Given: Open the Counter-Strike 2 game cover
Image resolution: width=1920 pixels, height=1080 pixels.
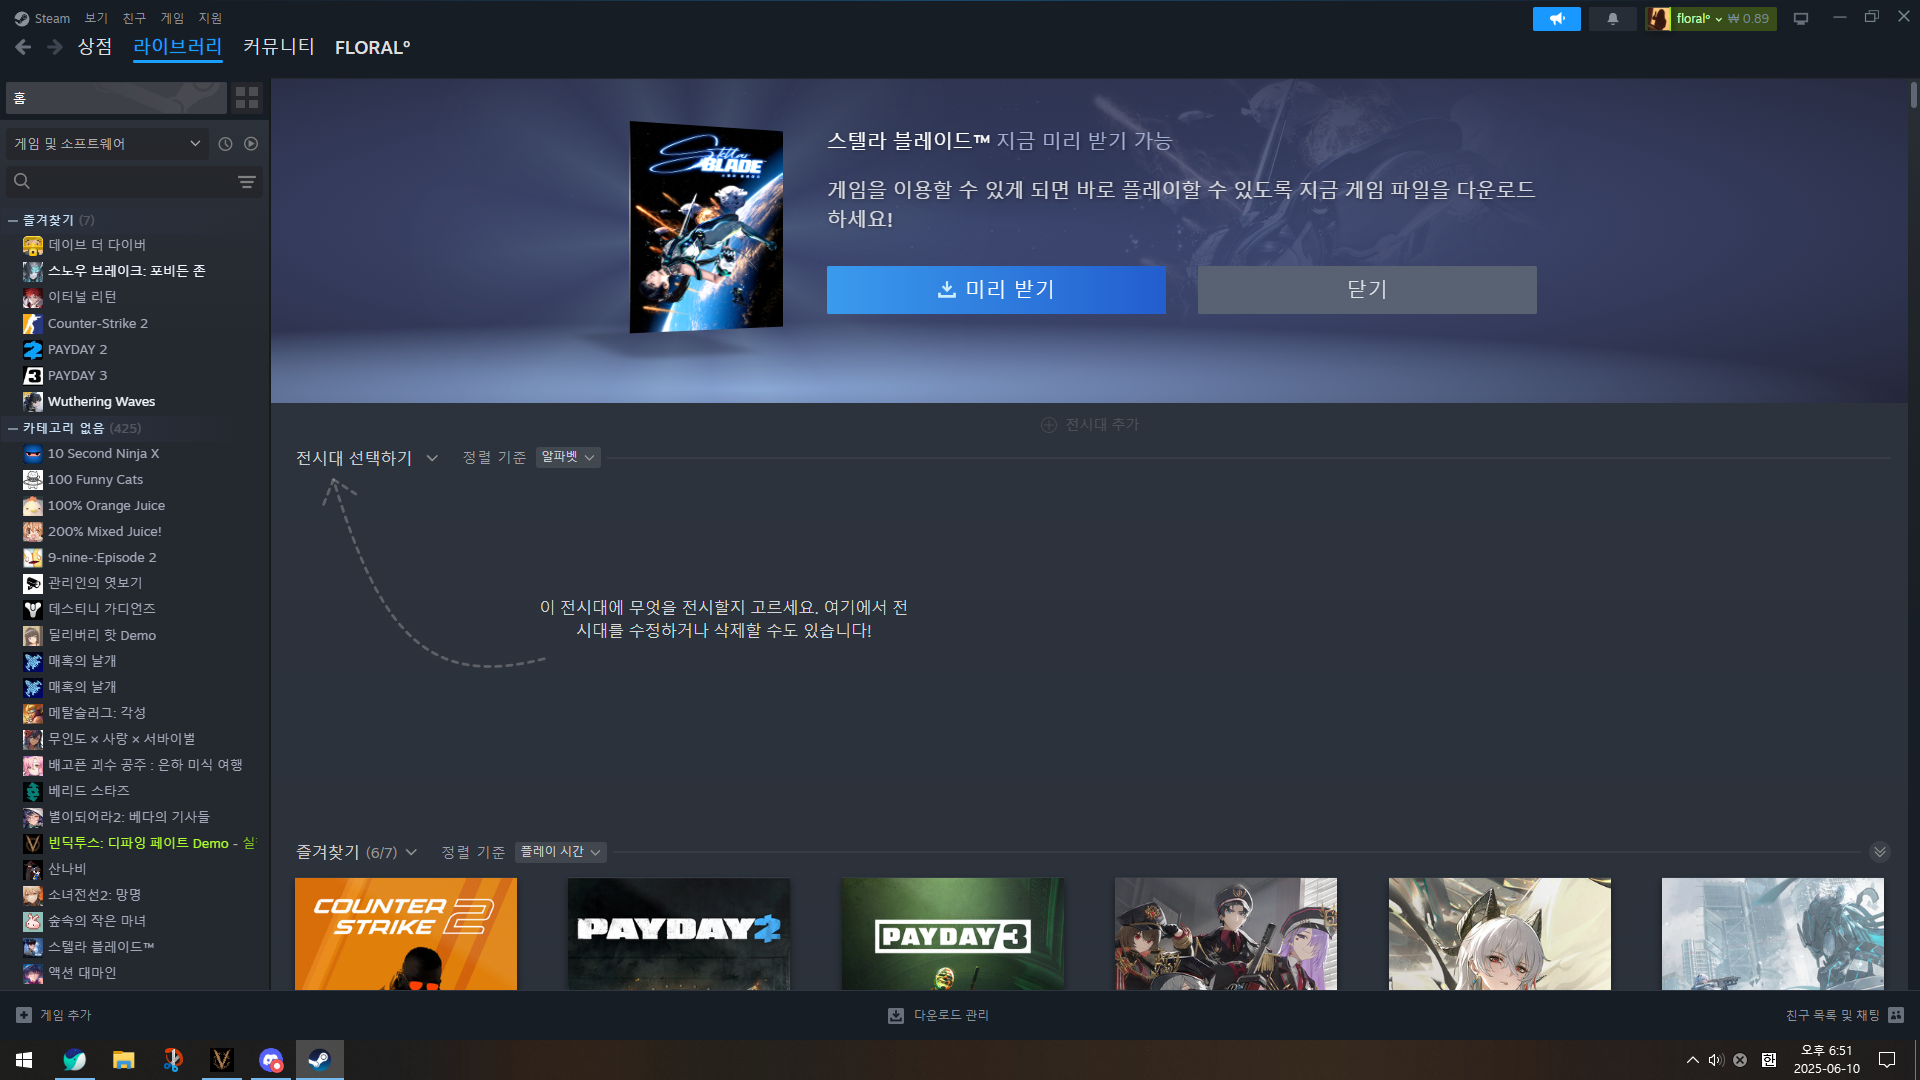Looking at the screenshot, I should (406, 934).
